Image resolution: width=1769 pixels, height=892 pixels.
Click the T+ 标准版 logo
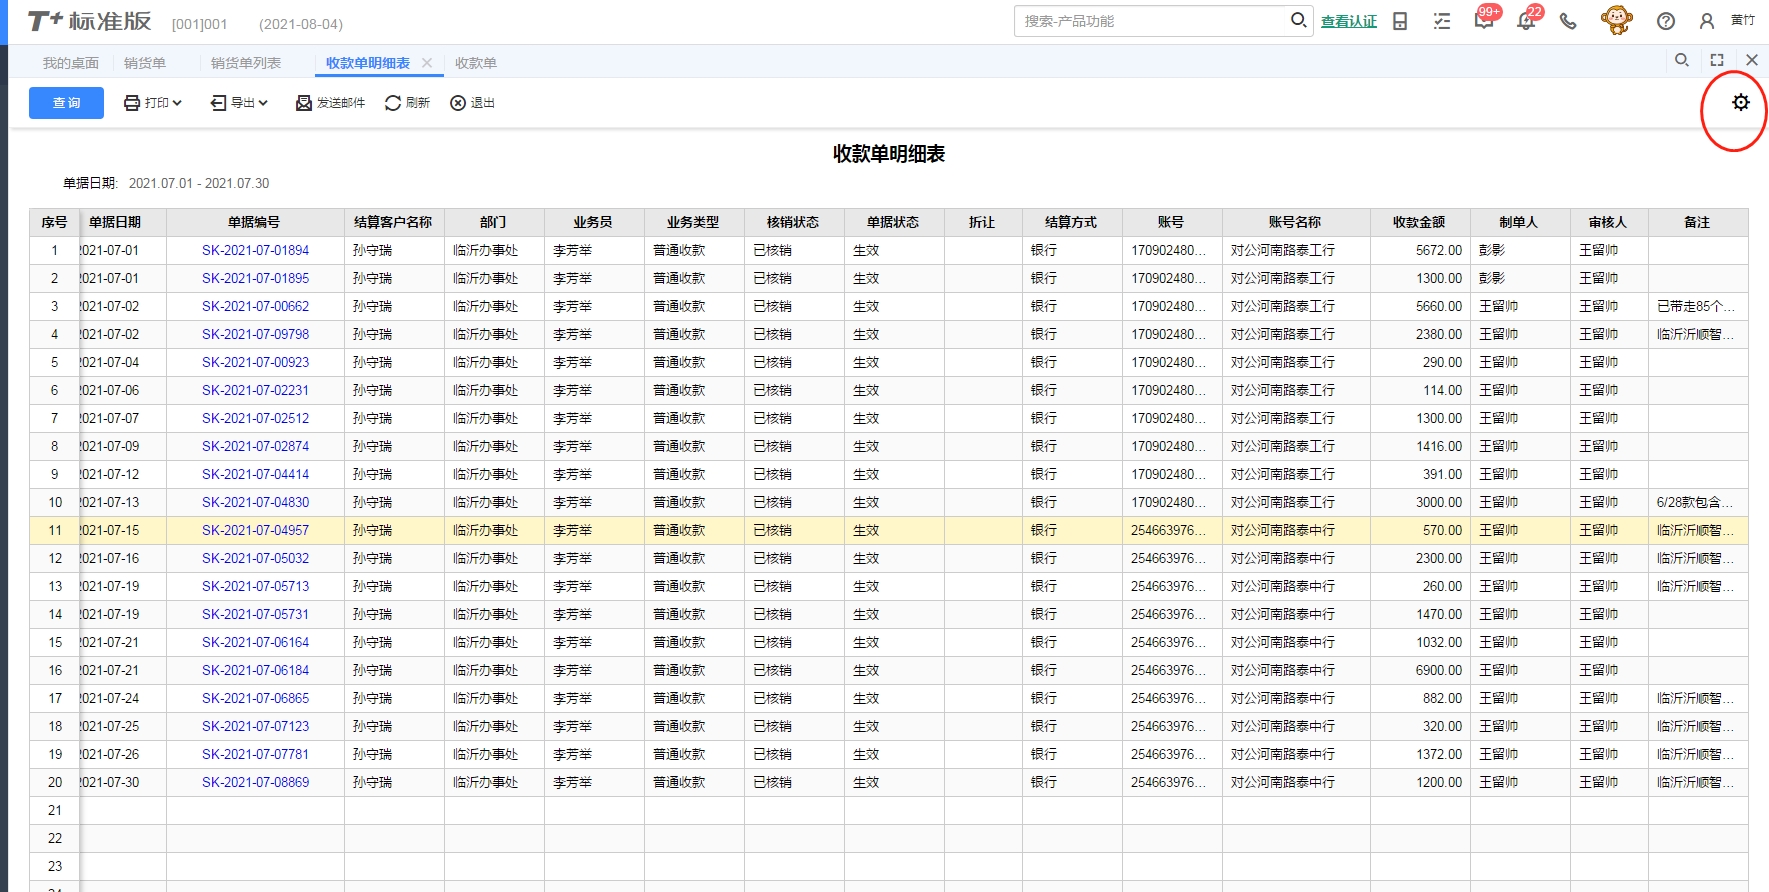[89, 21]
